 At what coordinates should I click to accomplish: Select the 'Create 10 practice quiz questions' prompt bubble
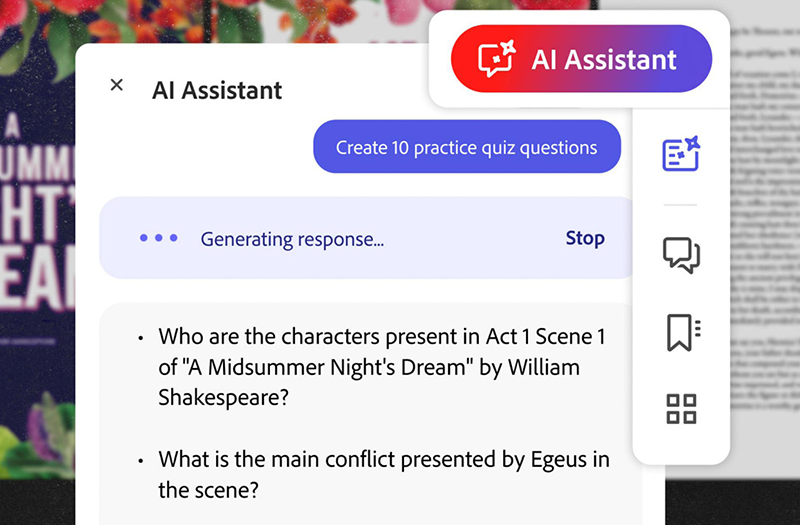coord(466,148)
